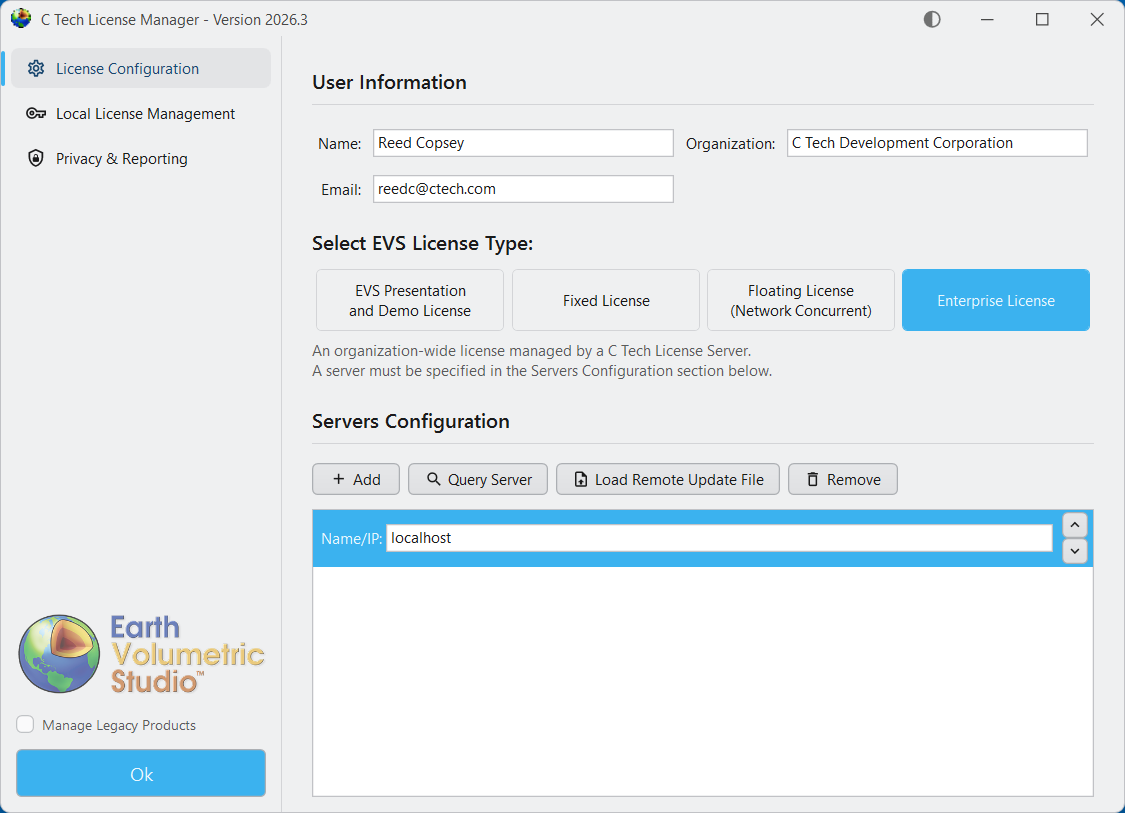Click the settings gear icon beside License Configuration
Image resolution: width=1125 pixels, height=813 pixels.
[37, 68]
